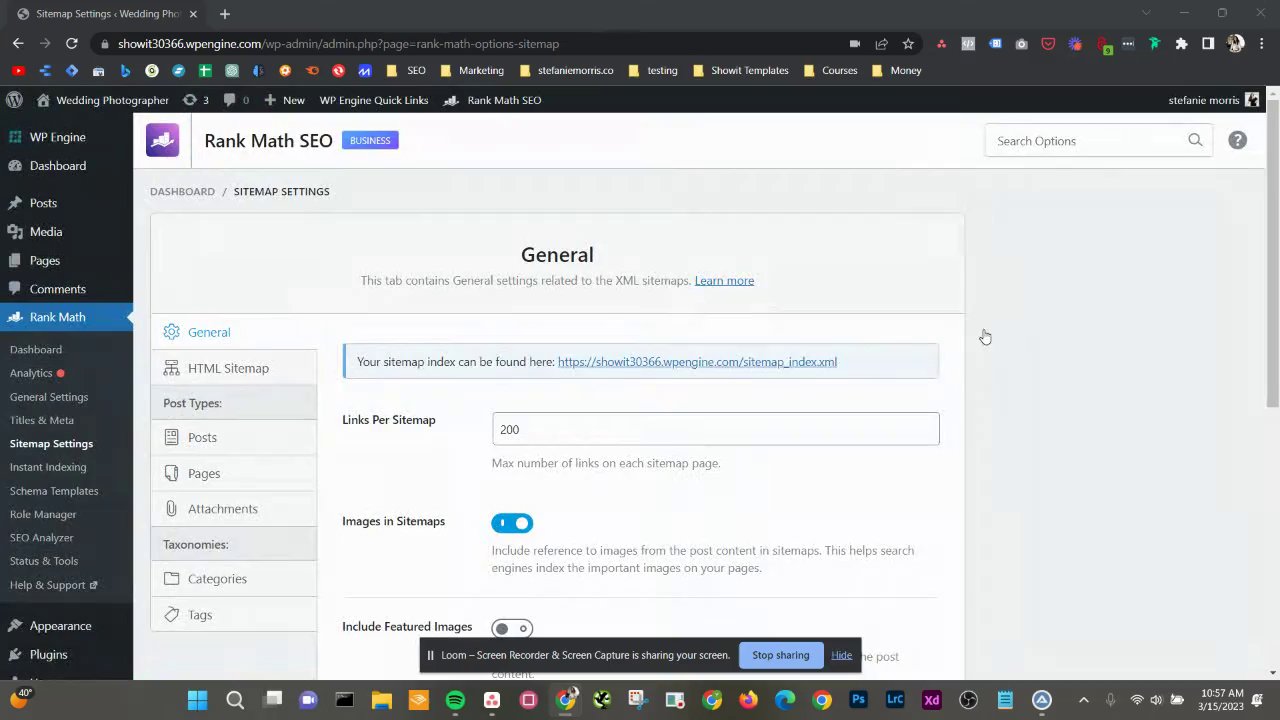Open the help question mark icon
Screen dimensions: 1280x720
[x=1237, y=140]
